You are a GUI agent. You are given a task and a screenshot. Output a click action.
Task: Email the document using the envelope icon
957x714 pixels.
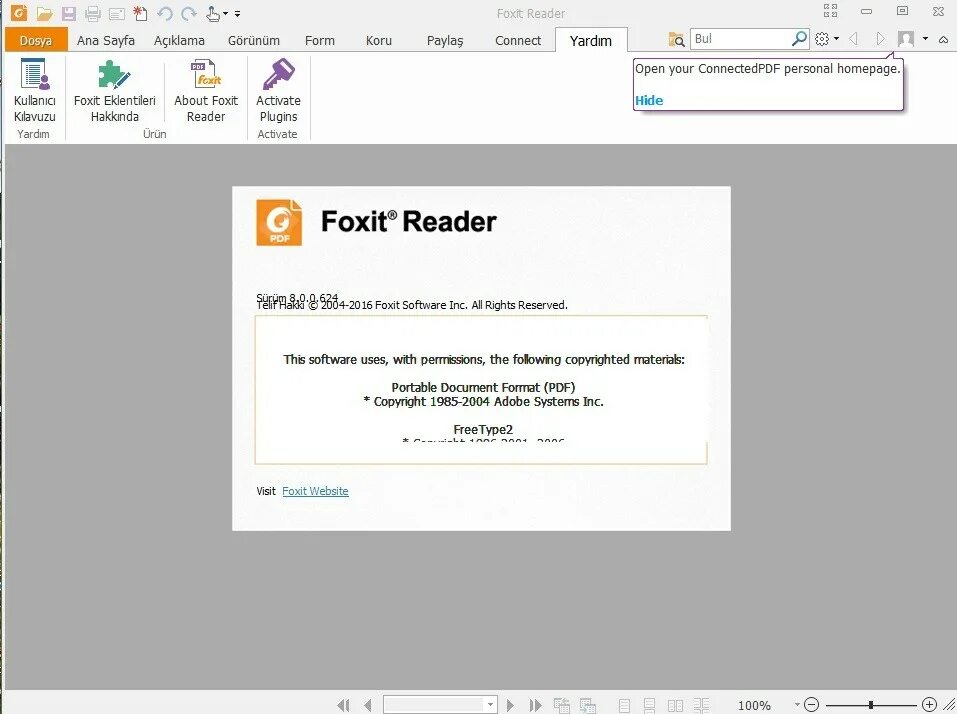[x=117, y=13]
